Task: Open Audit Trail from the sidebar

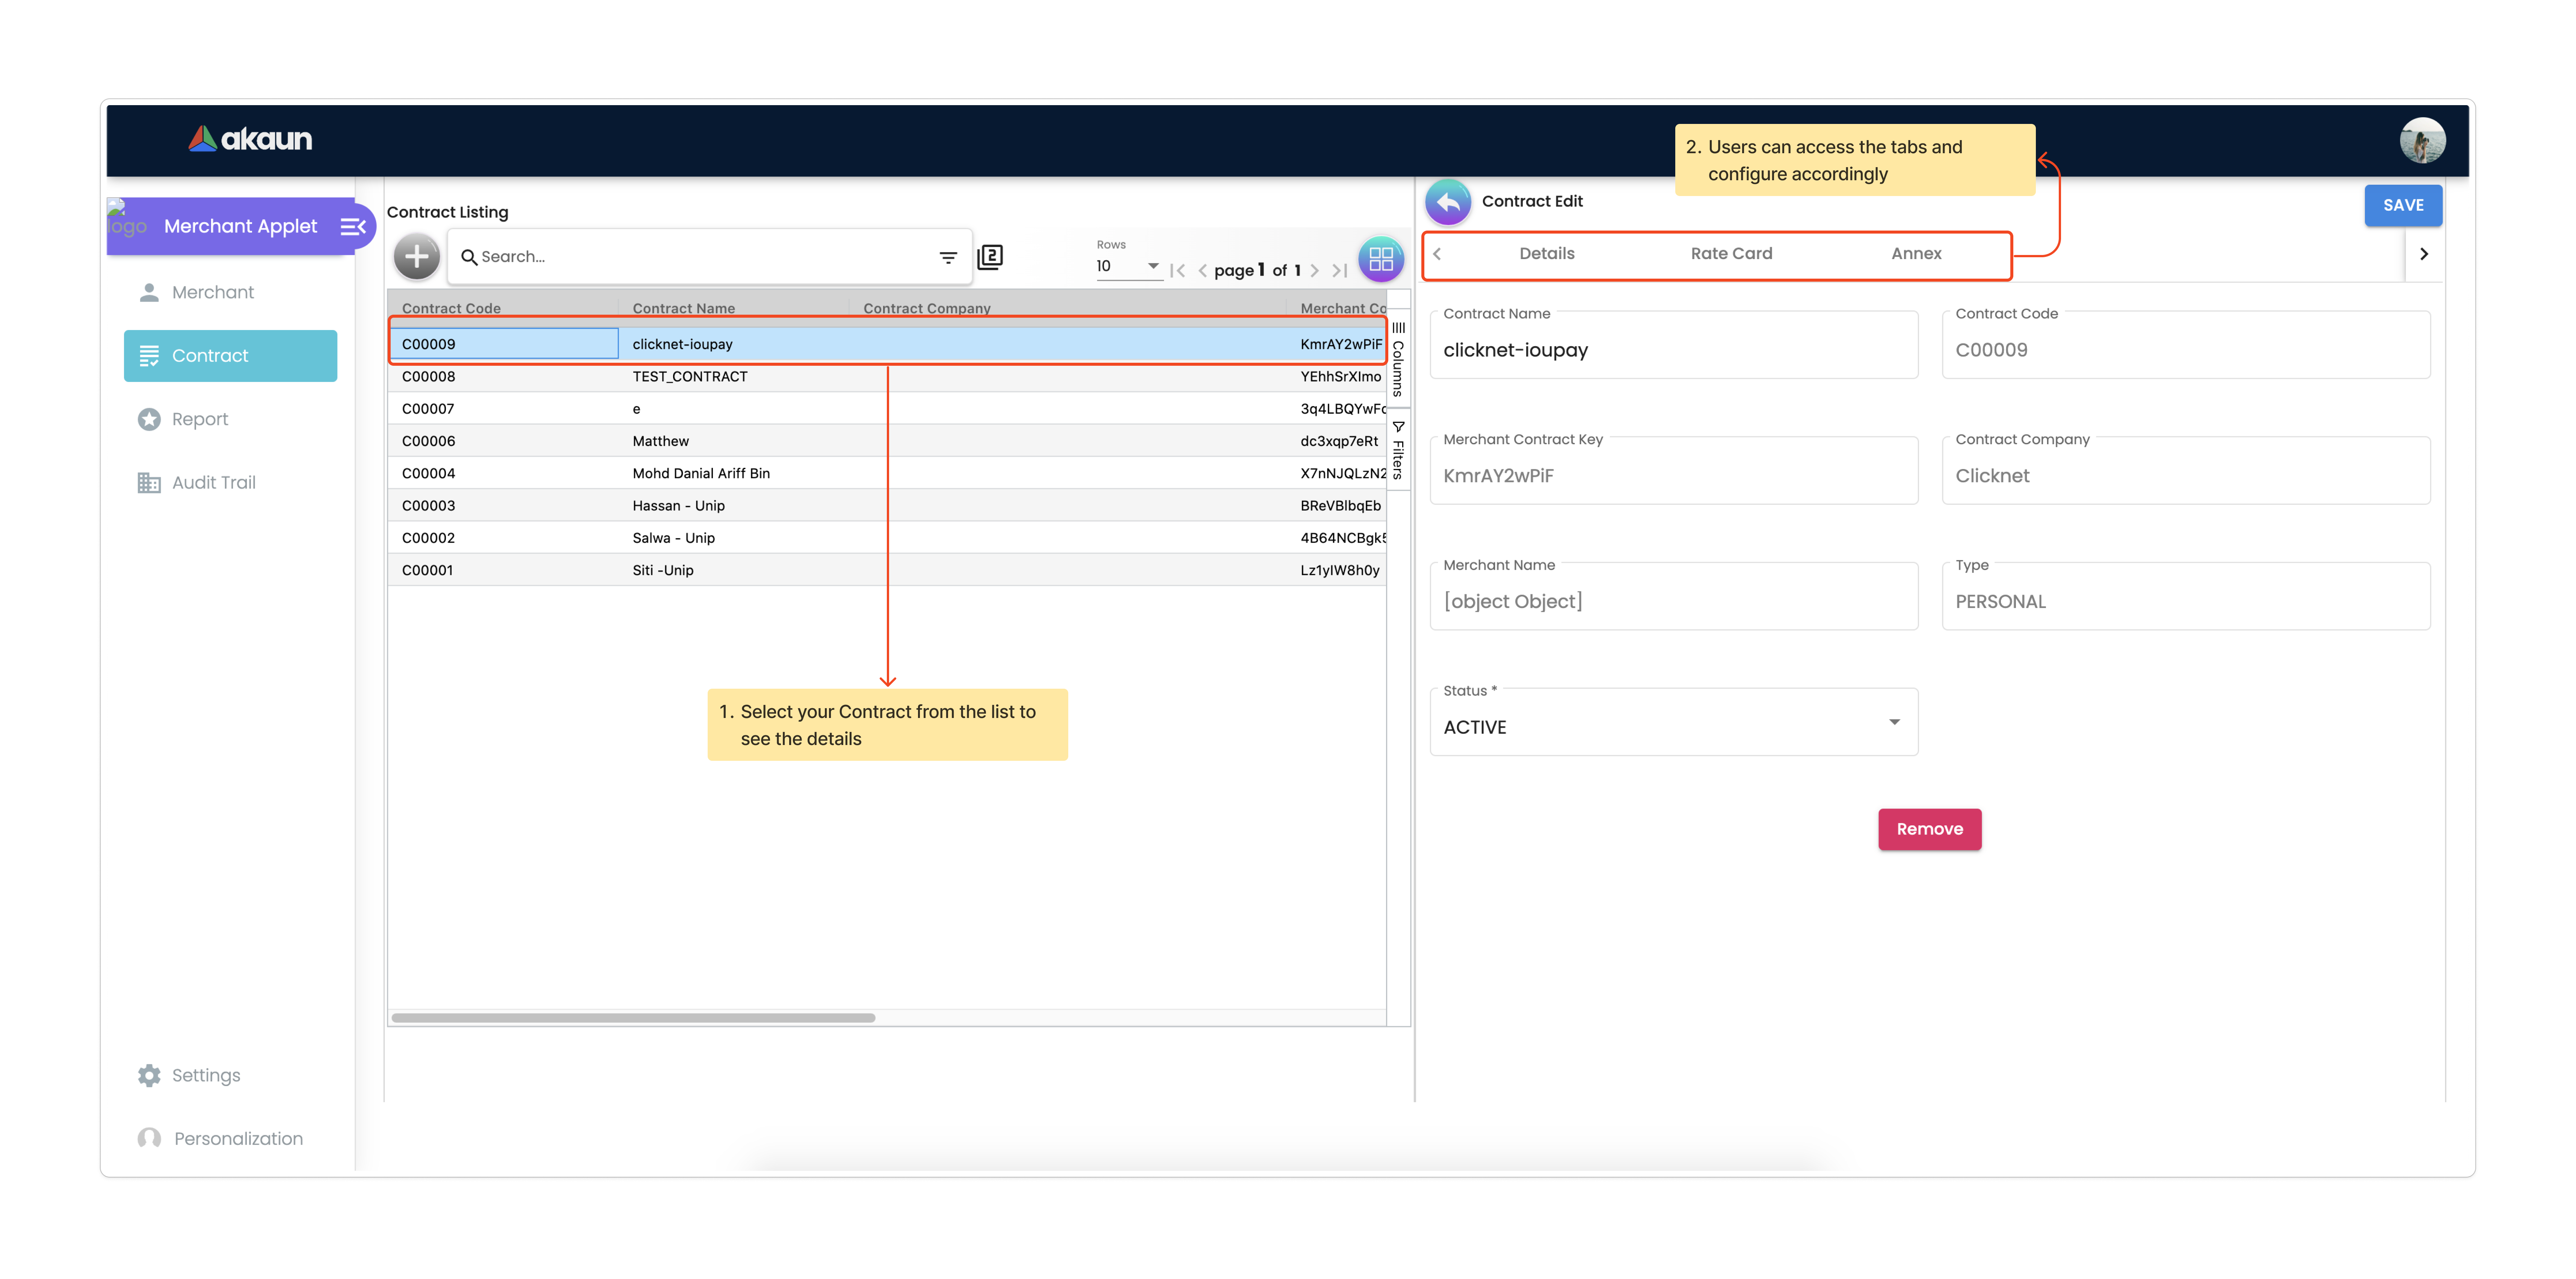Action: [213, 483]
